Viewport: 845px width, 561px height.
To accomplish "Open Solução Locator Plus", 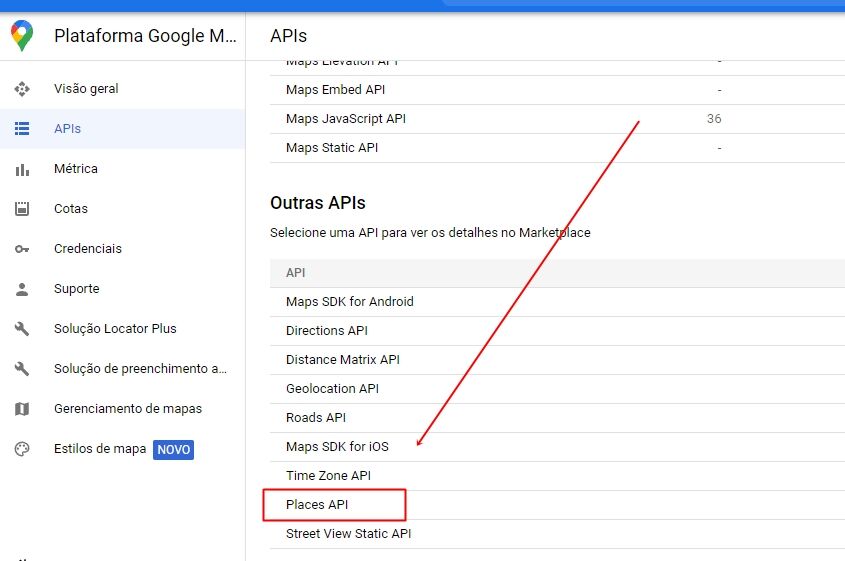I will pos(122,328).
